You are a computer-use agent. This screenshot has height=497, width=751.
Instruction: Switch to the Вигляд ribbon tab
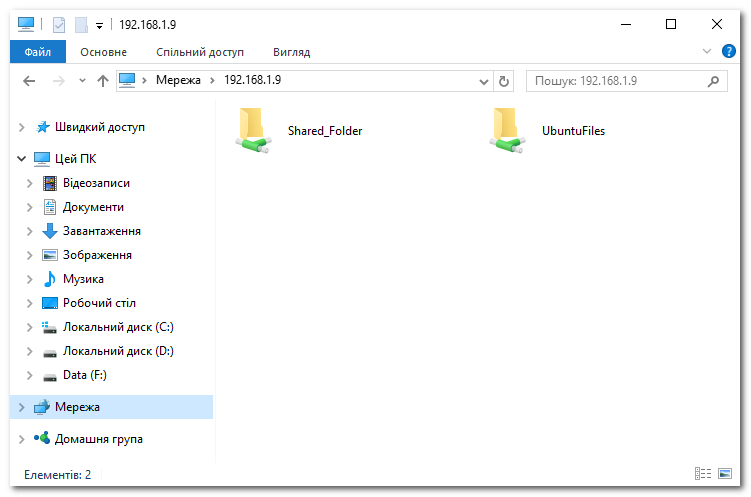292,52
